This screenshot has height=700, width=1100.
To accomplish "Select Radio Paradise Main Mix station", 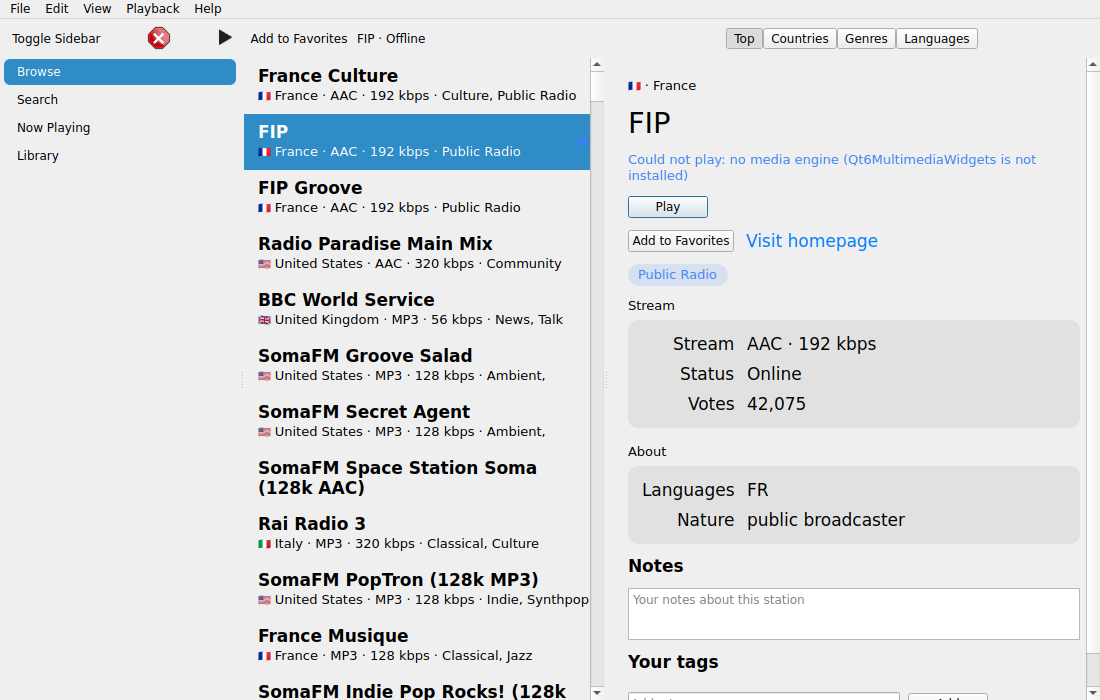I will click(417, 253).
